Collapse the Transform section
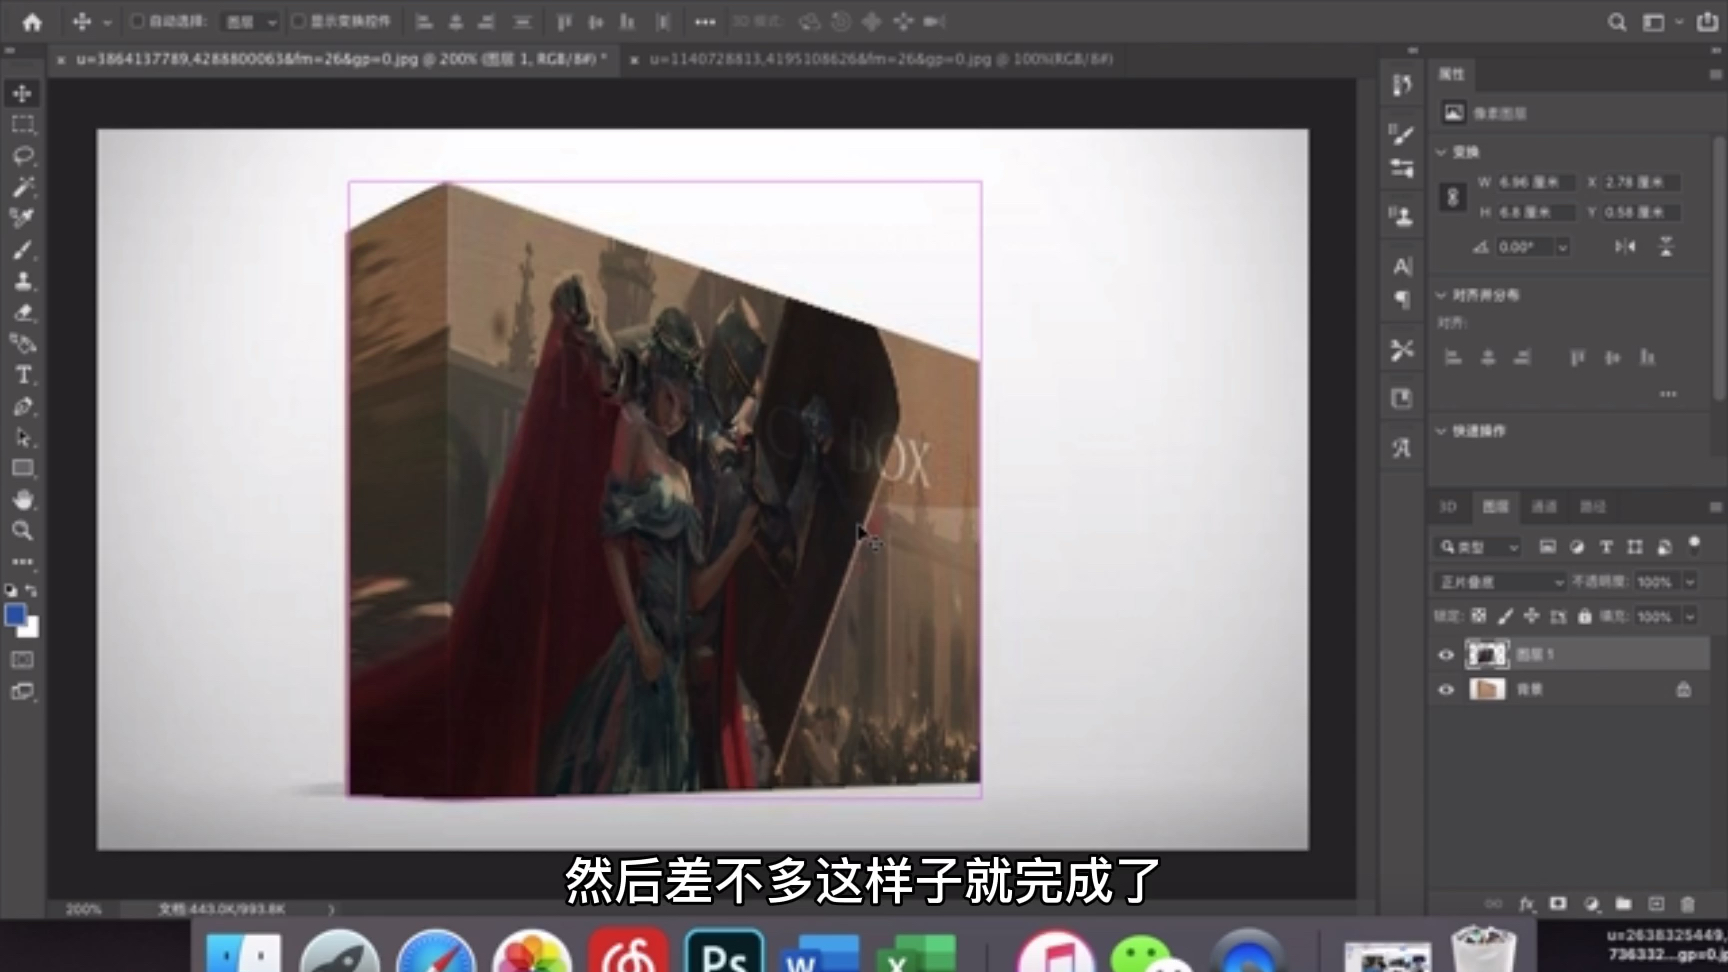Image resolution: width=1728 pixels, height=972 pixels. (1441, 152)
